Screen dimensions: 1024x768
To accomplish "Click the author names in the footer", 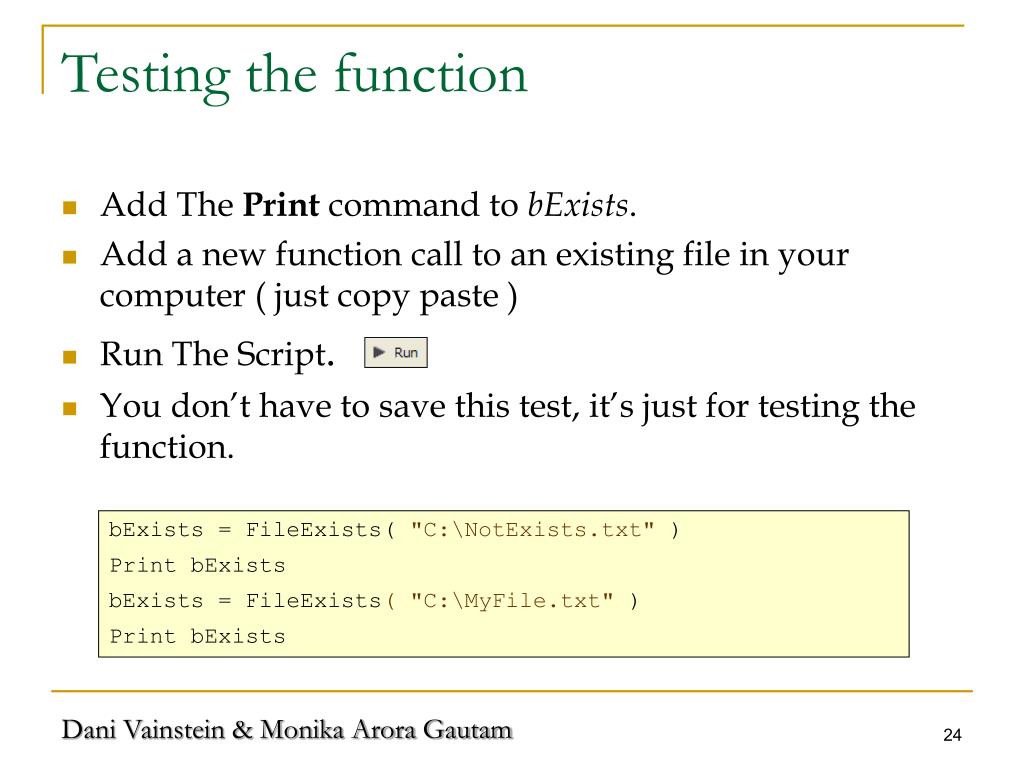I will click(x=288, y=729).
